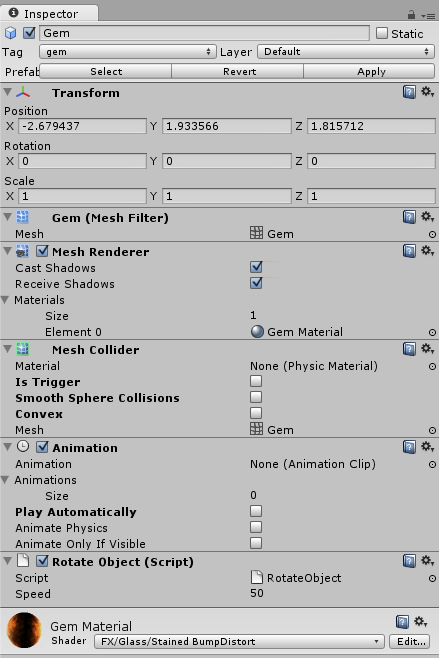Open Mesh Collider help icon
The image size is (439, 658).
[x=409, y=349]
